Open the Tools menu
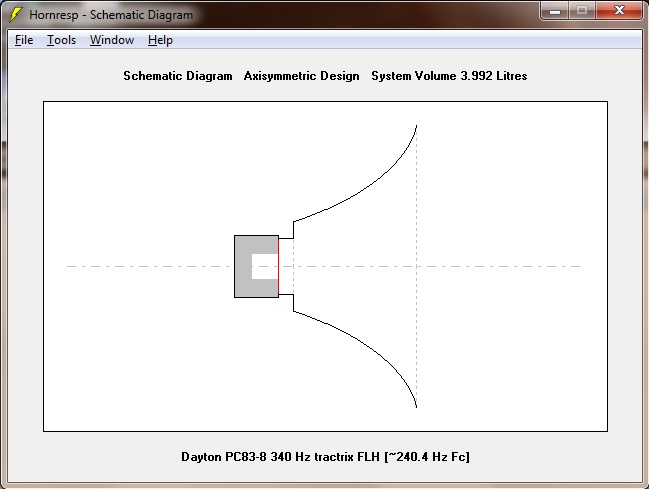 61,40
